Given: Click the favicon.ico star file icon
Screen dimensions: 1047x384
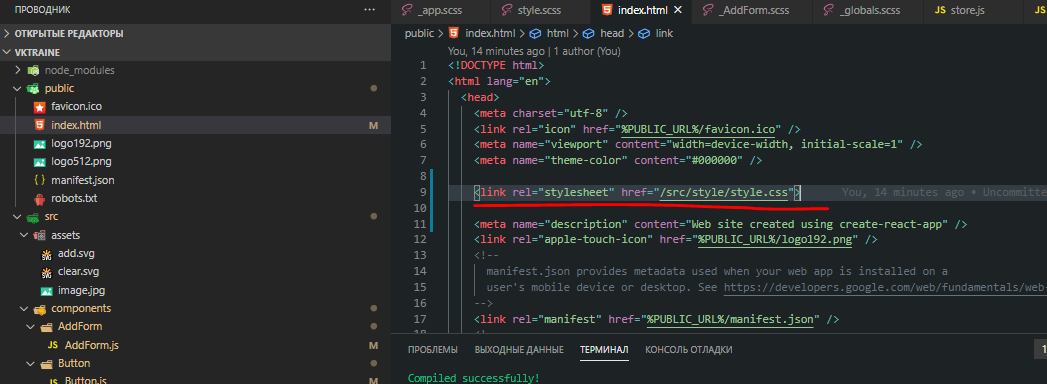Looking at the screenshot, I should [x=39, y=107].
